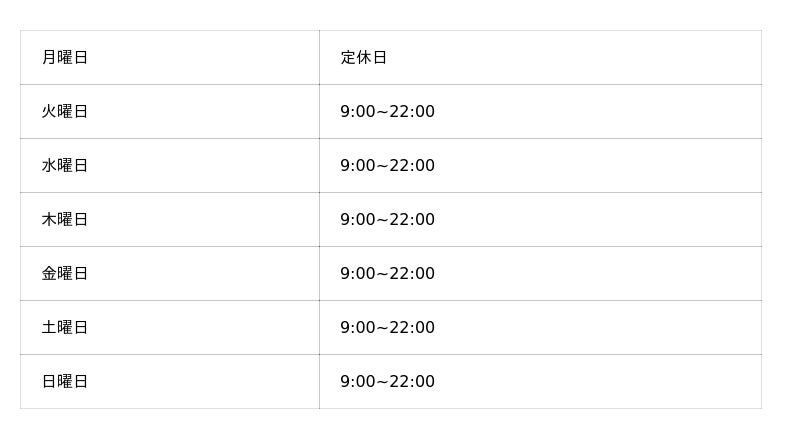Select 水曜日's 22:00 closing time
This screenshot has width=800, height=439.
pos(412,166)
